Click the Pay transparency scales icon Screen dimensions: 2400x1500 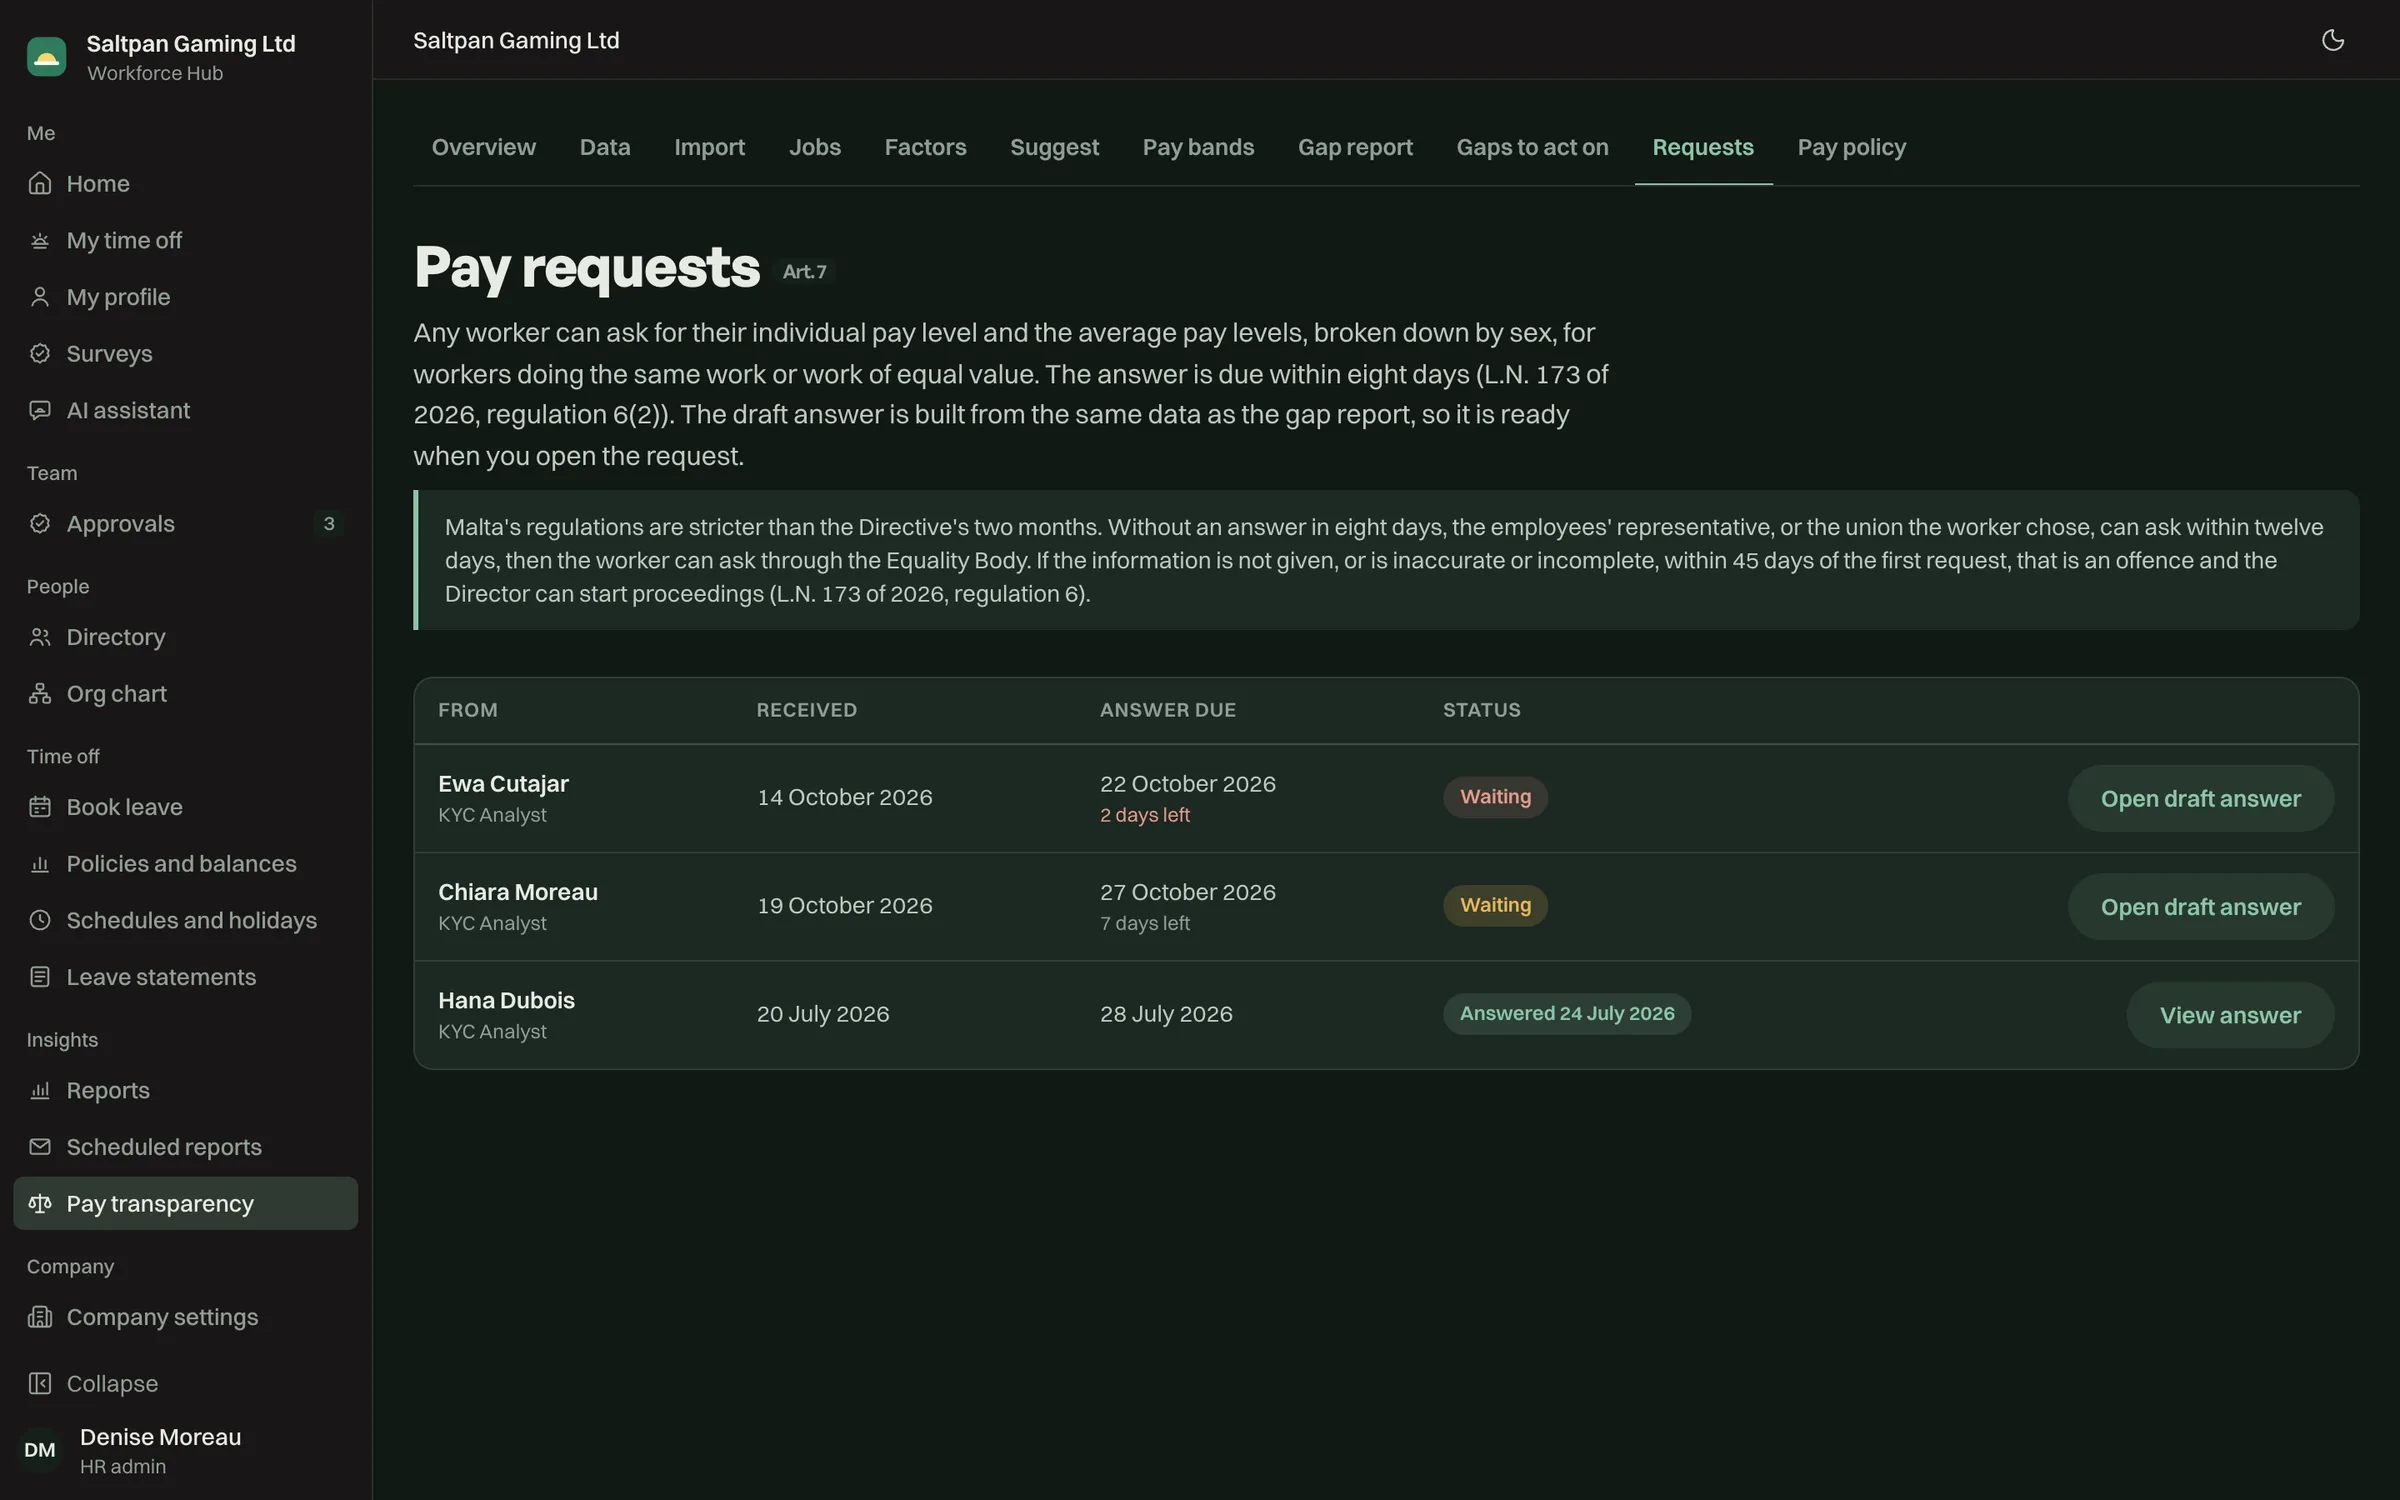pos(40,1203)
